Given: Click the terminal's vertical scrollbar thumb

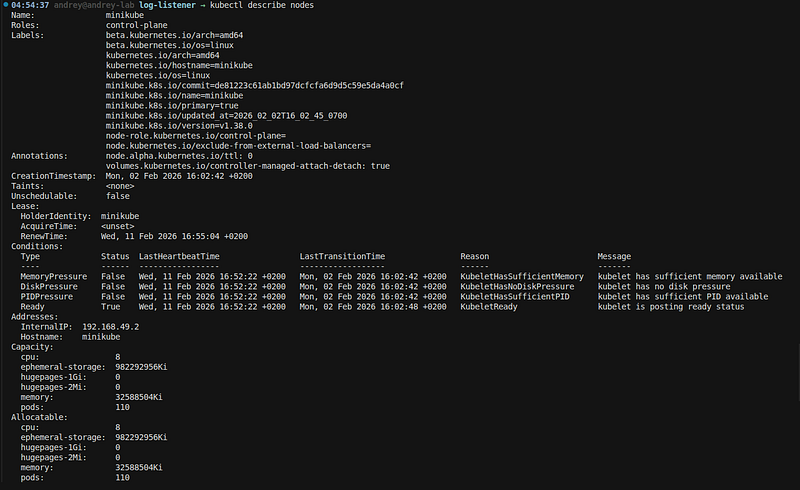Looking at the screenshot, I should 798,373.
